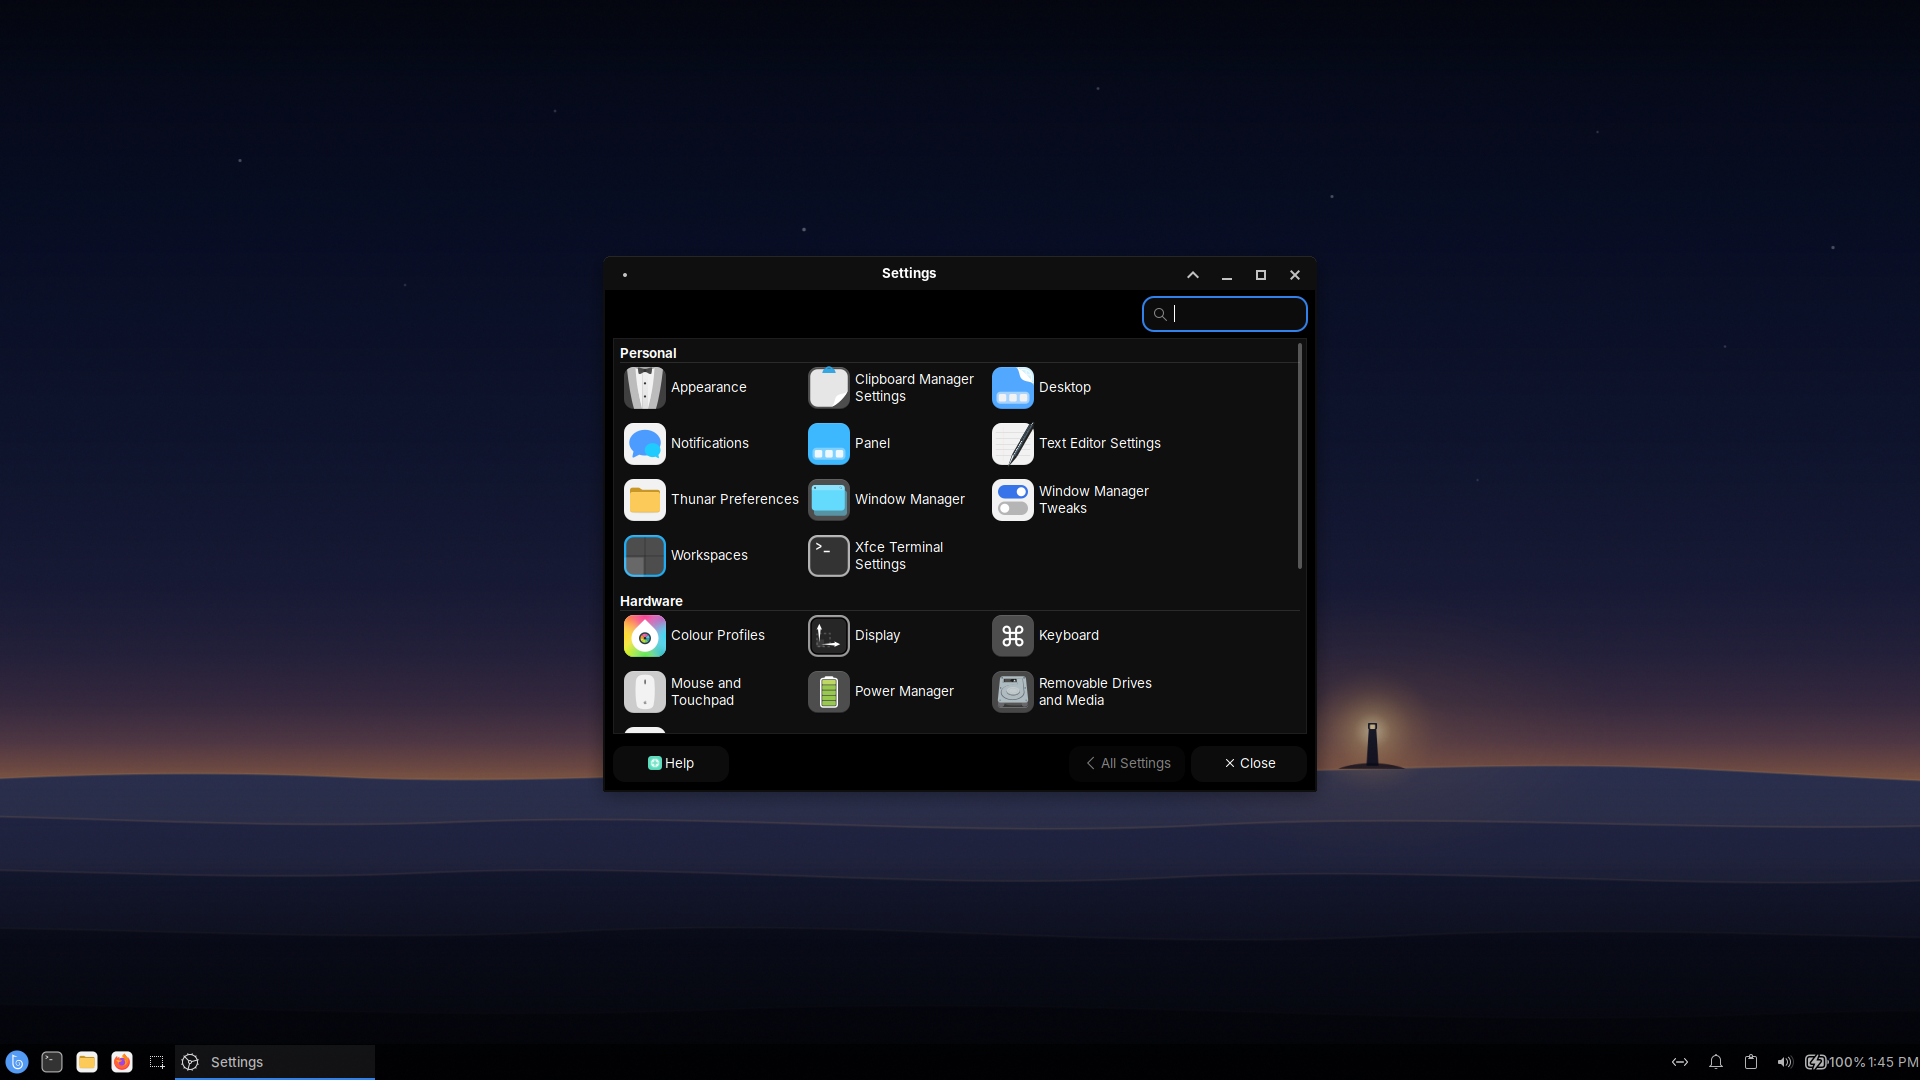Click the Power Manager label

pos(904,692)
